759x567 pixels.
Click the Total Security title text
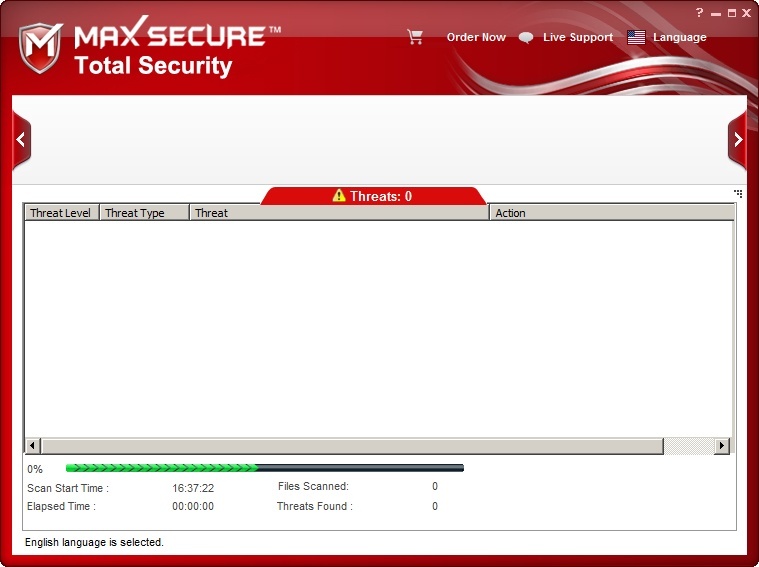[x=153, y=66]
